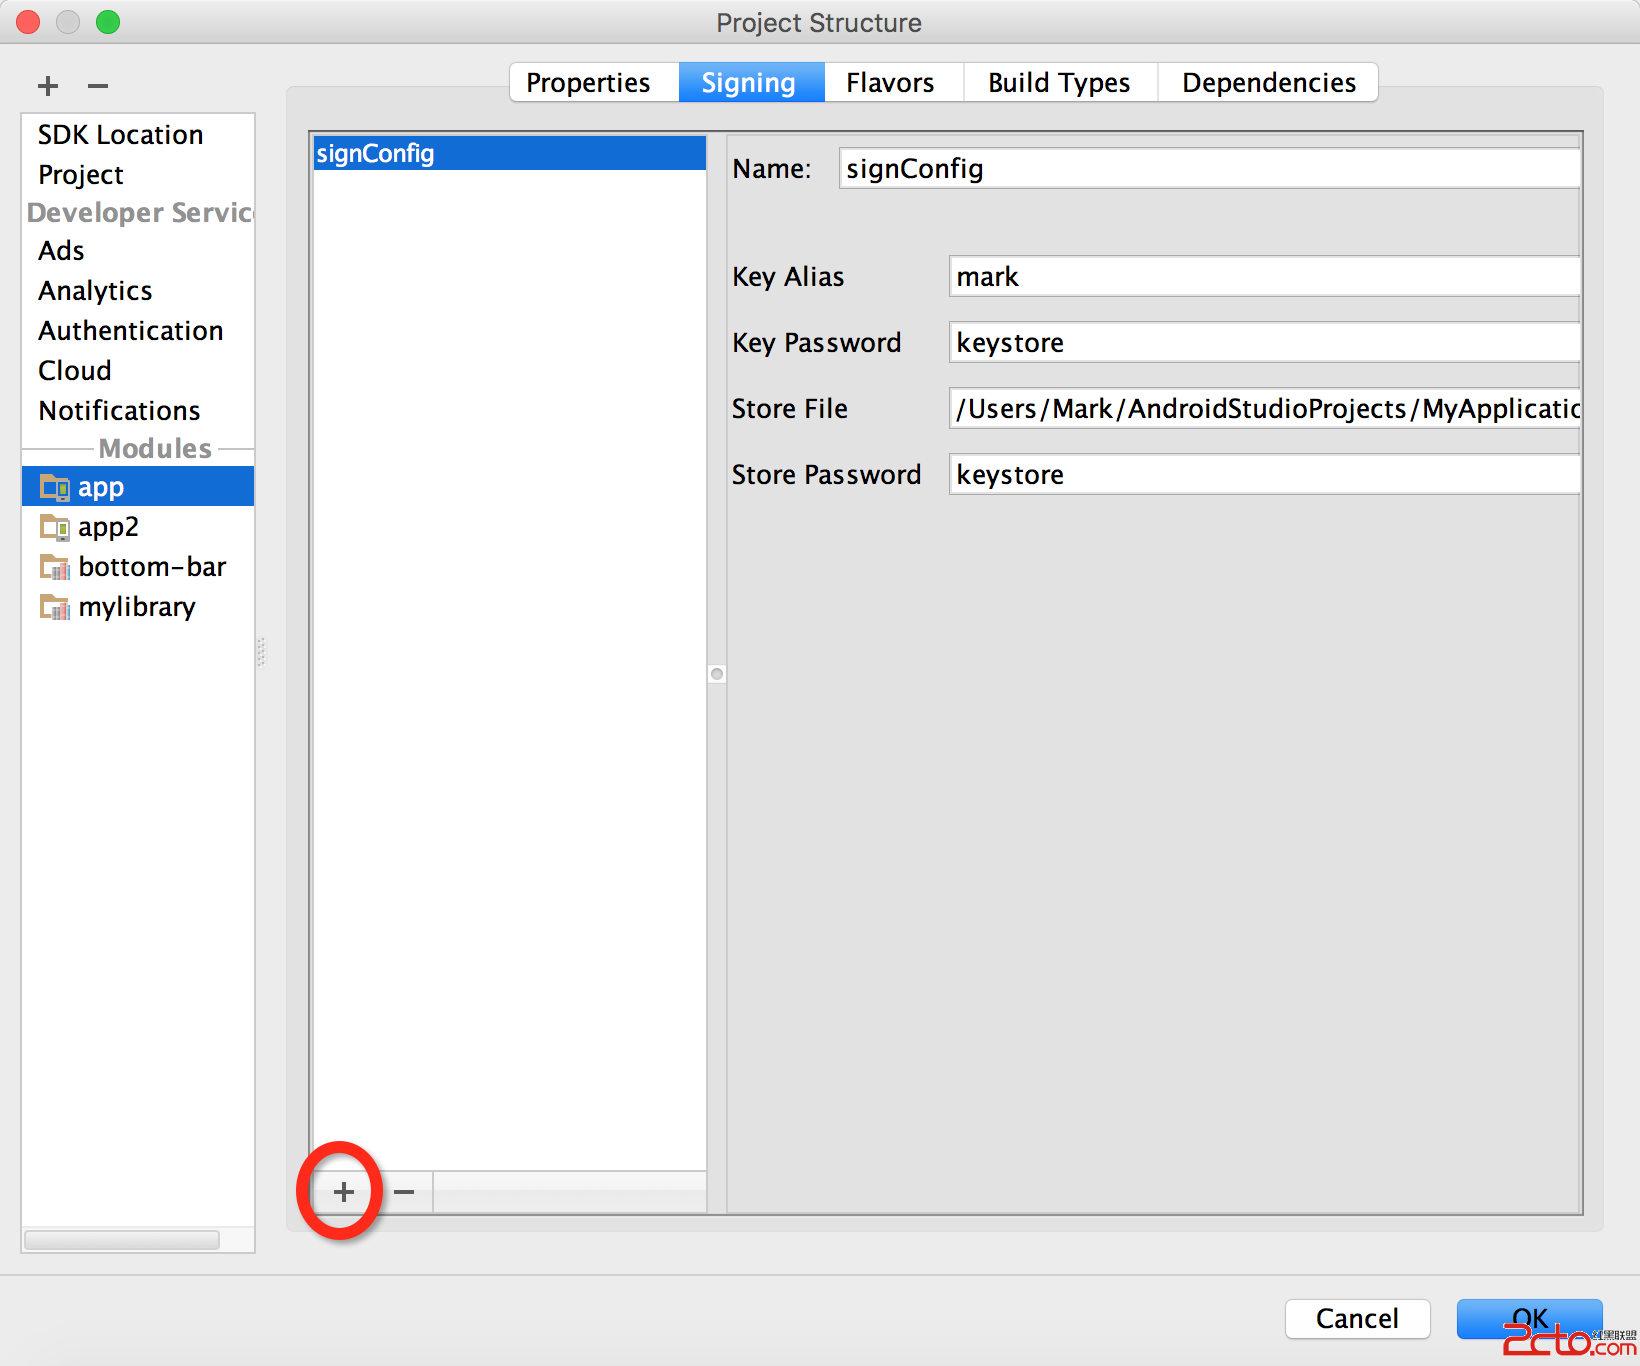Viewport: 1640px width, 1366px height.
Task: Edit the Key Password field
Action: pyautogui.click(x=1264, y=342)
